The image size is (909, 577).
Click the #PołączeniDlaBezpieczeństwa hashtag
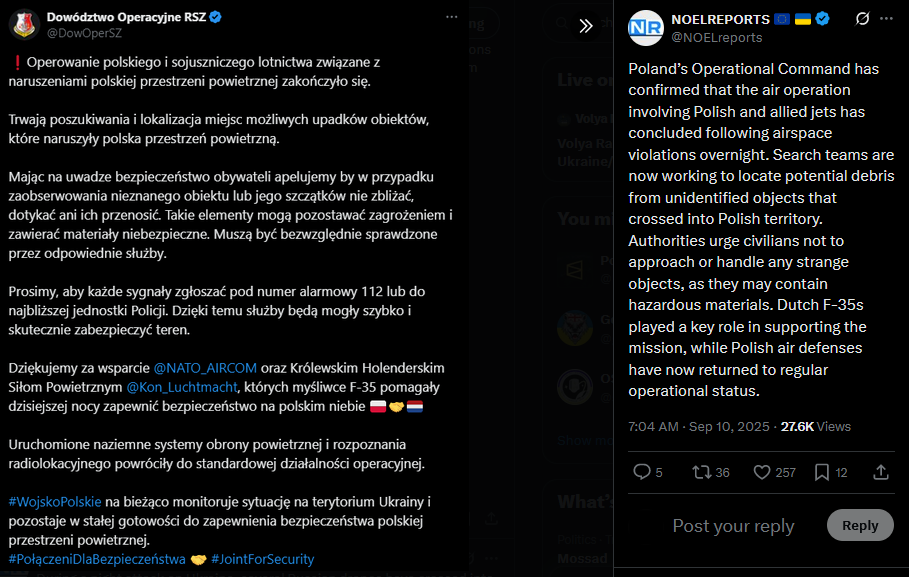[x=97, y=559]
